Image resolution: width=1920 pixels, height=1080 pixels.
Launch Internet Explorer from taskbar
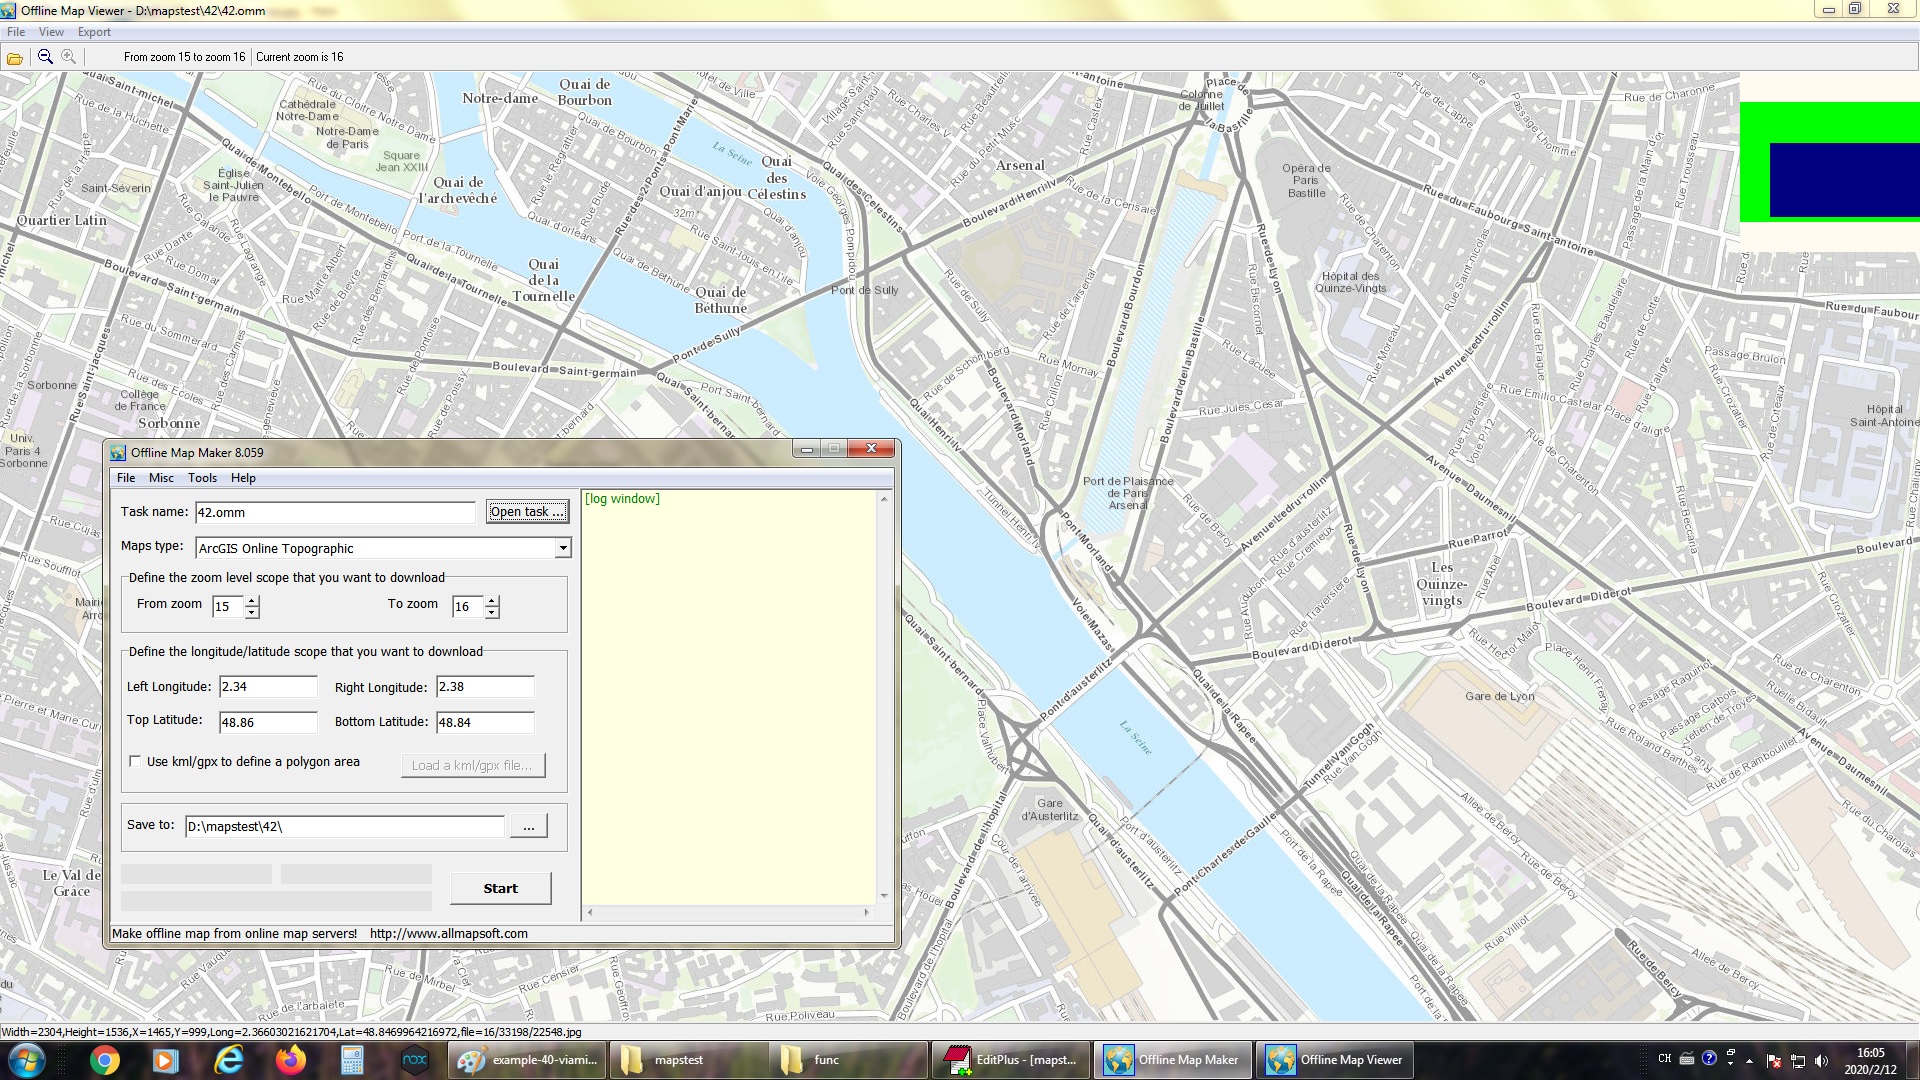[x=229, y=1060]
